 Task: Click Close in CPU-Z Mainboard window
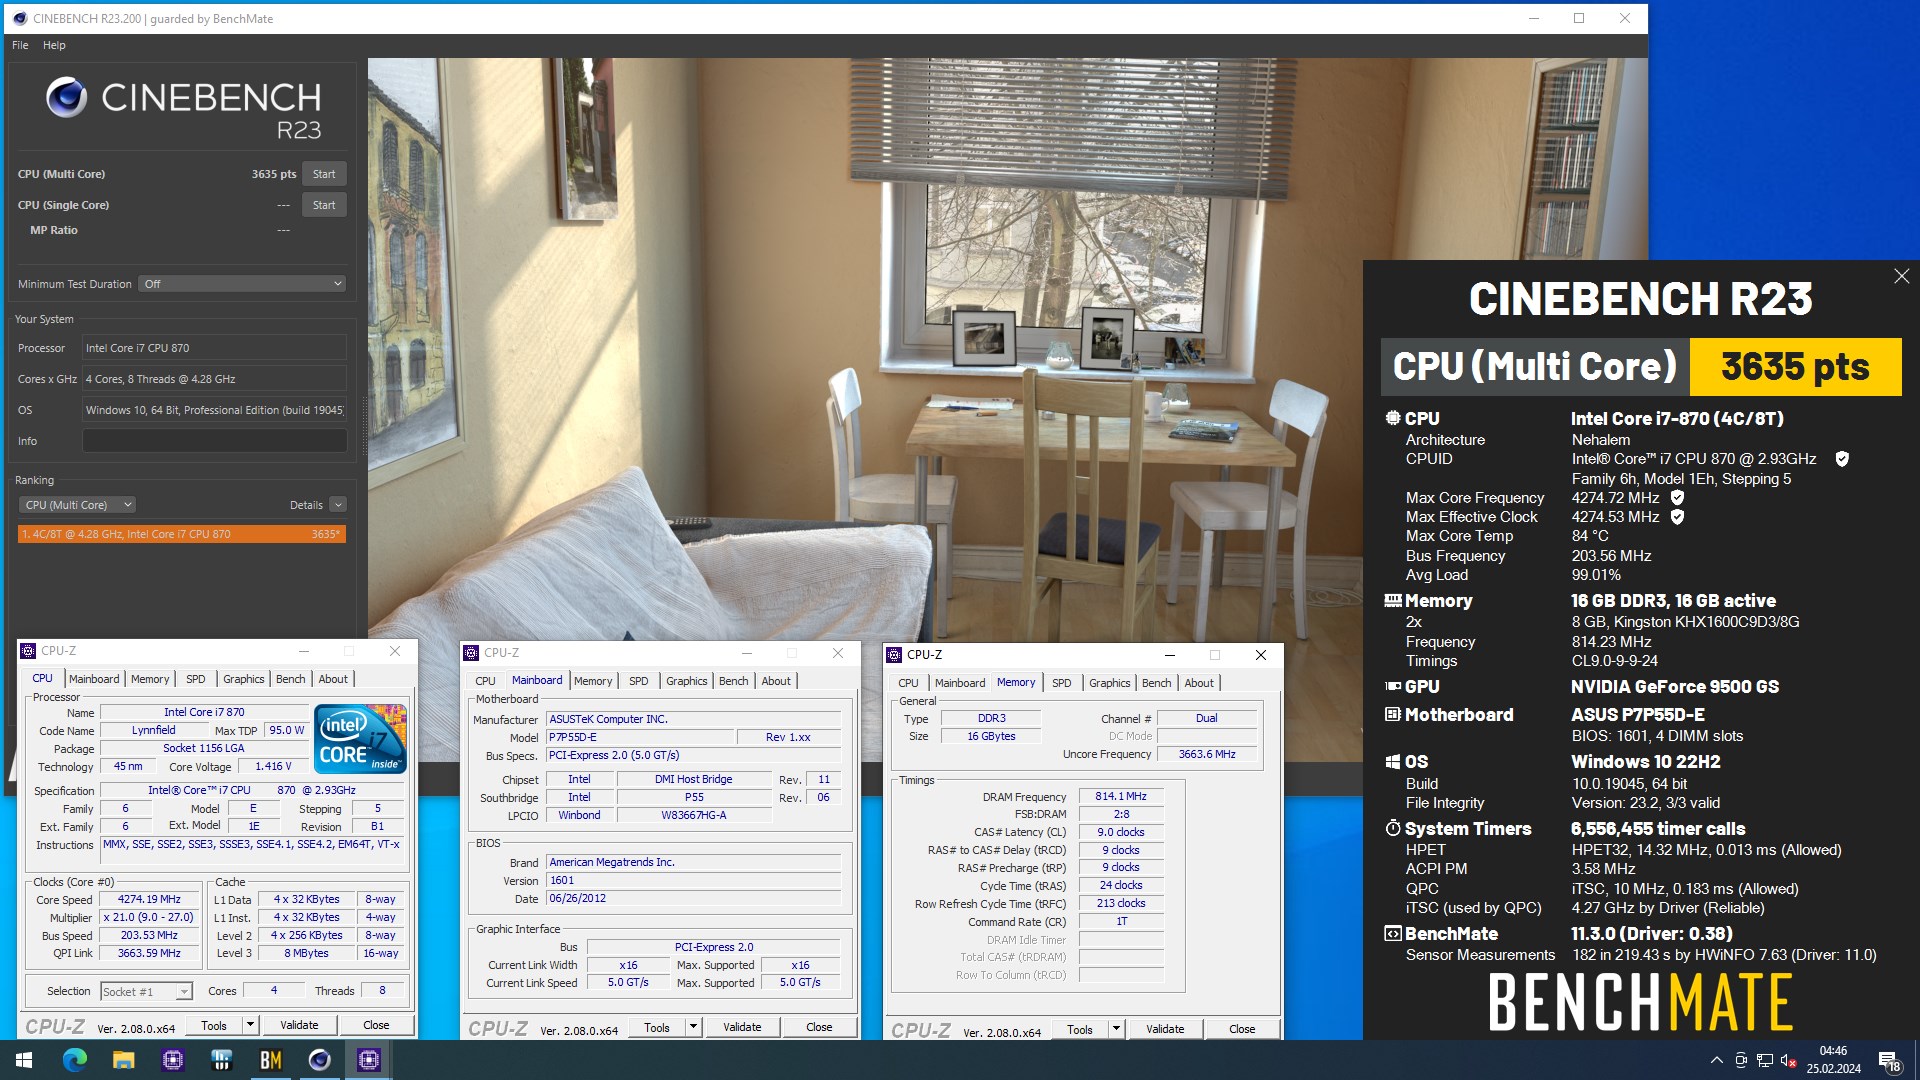[x=819, y=1027]
